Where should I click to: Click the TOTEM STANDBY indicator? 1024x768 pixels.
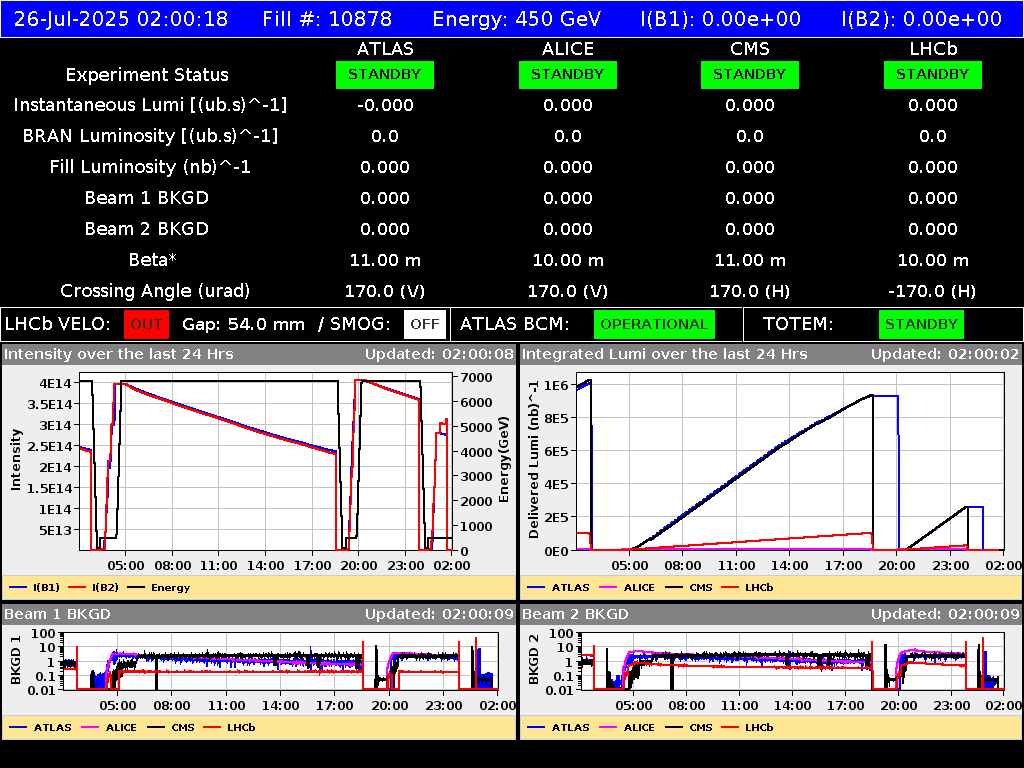(921, 325)
